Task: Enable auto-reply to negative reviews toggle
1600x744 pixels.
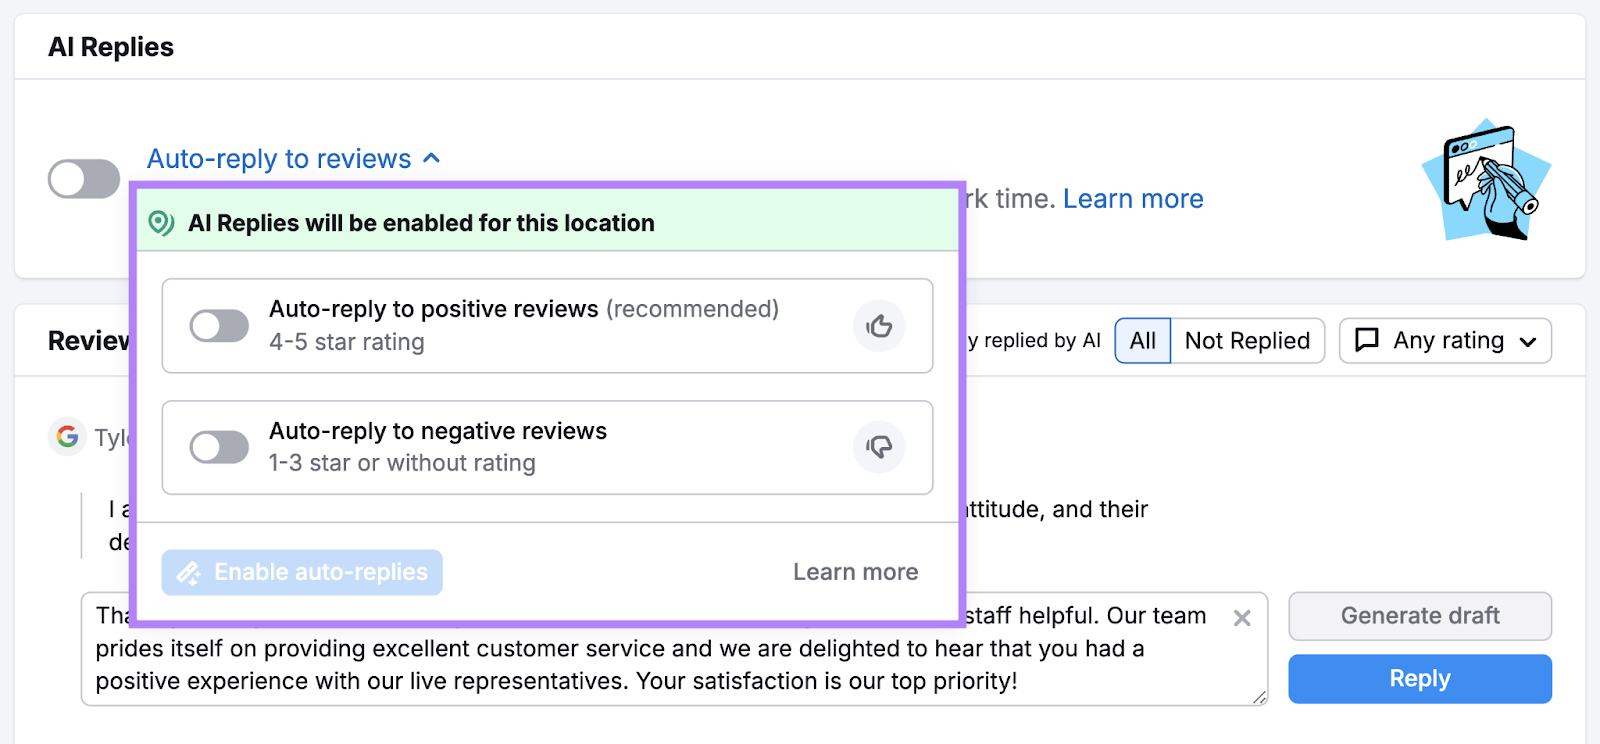Action: pyautogui.click(x=219, y=447)
